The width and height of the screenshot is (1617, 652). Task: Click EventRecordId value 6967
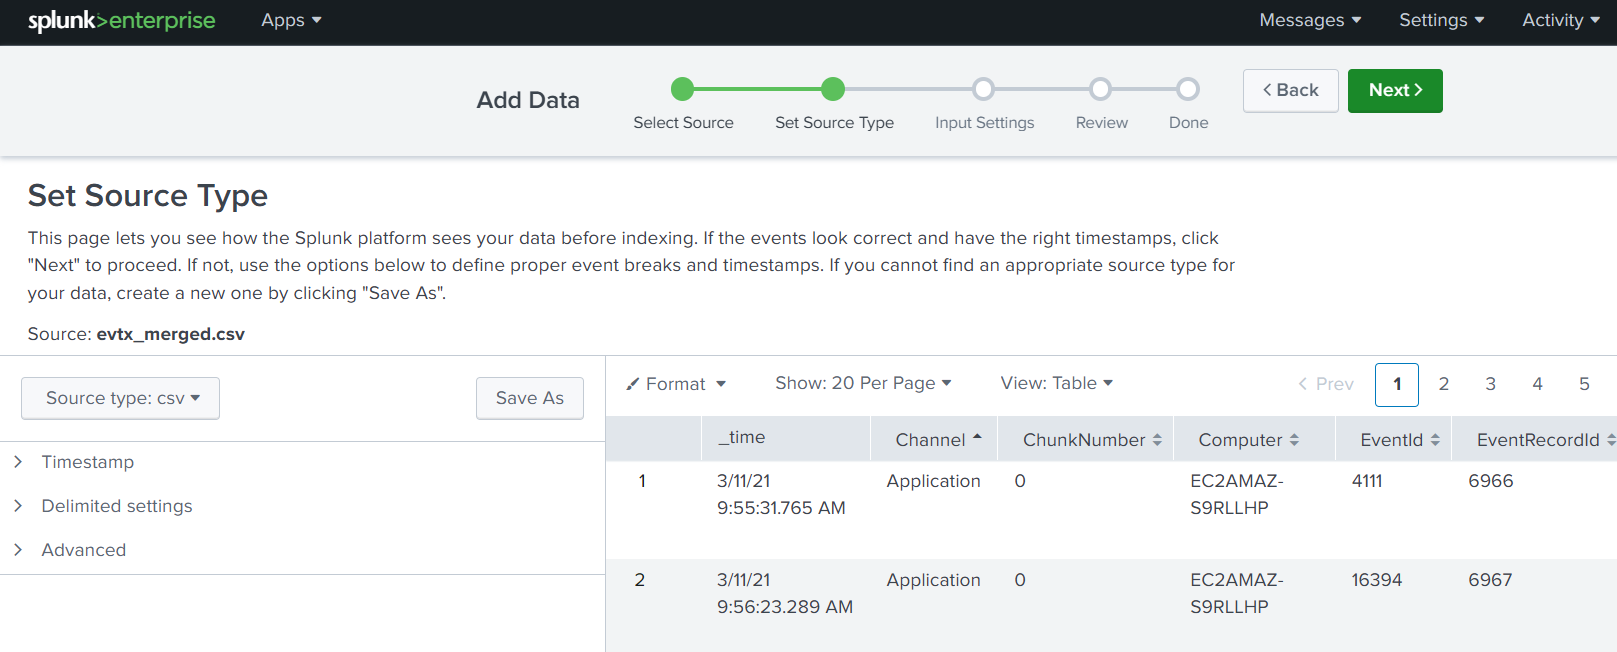point(1490,580)
